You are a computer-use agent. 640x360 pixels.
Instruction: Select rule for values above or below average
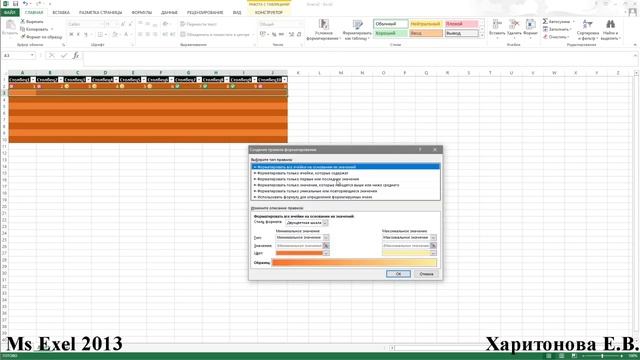point(345,185)
